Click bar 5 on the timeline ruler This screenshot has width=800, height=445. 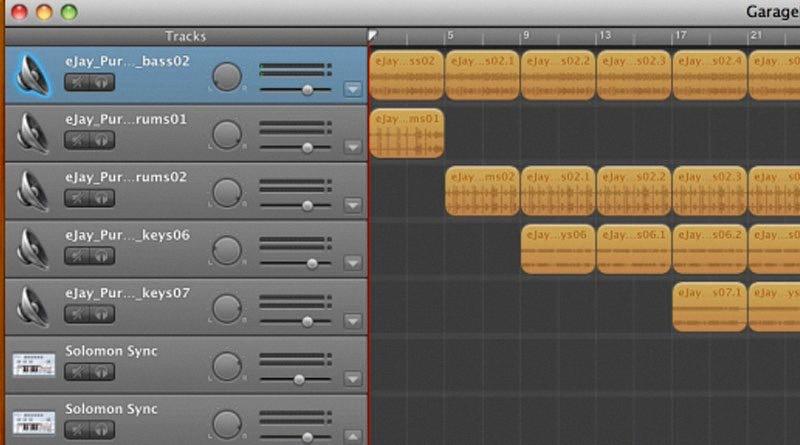click(x=450, y=35)
